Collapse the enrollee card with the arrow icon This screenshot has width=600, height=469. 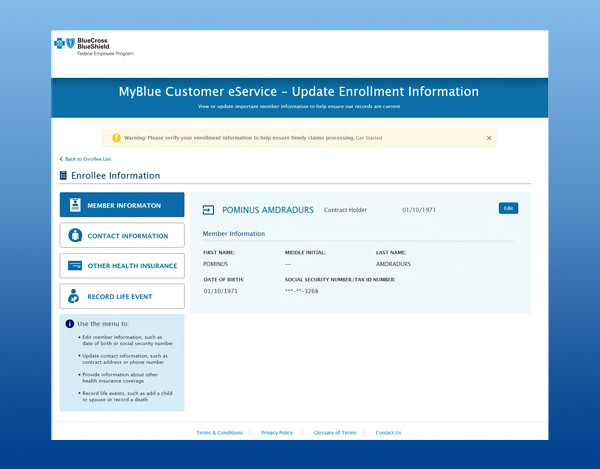pos(208,210)
